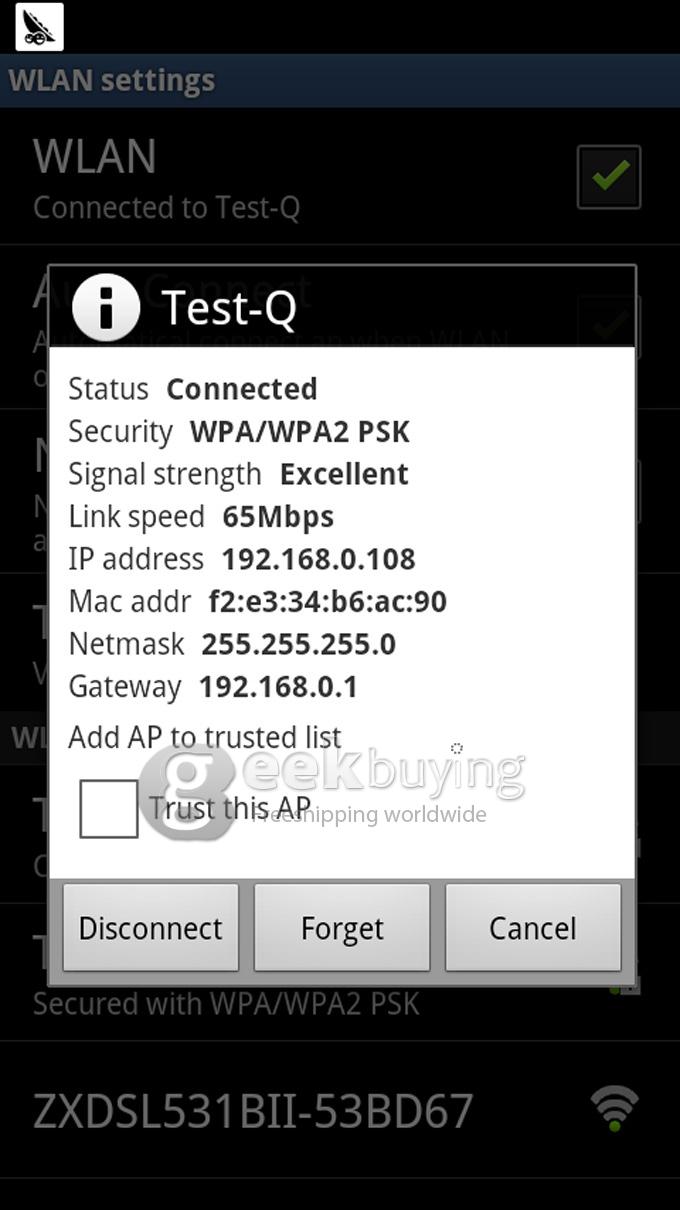Check the Trust this AP checkbox
Image resolution: width=680 pixels, height=1210 pixels.
tap(109, 808)
